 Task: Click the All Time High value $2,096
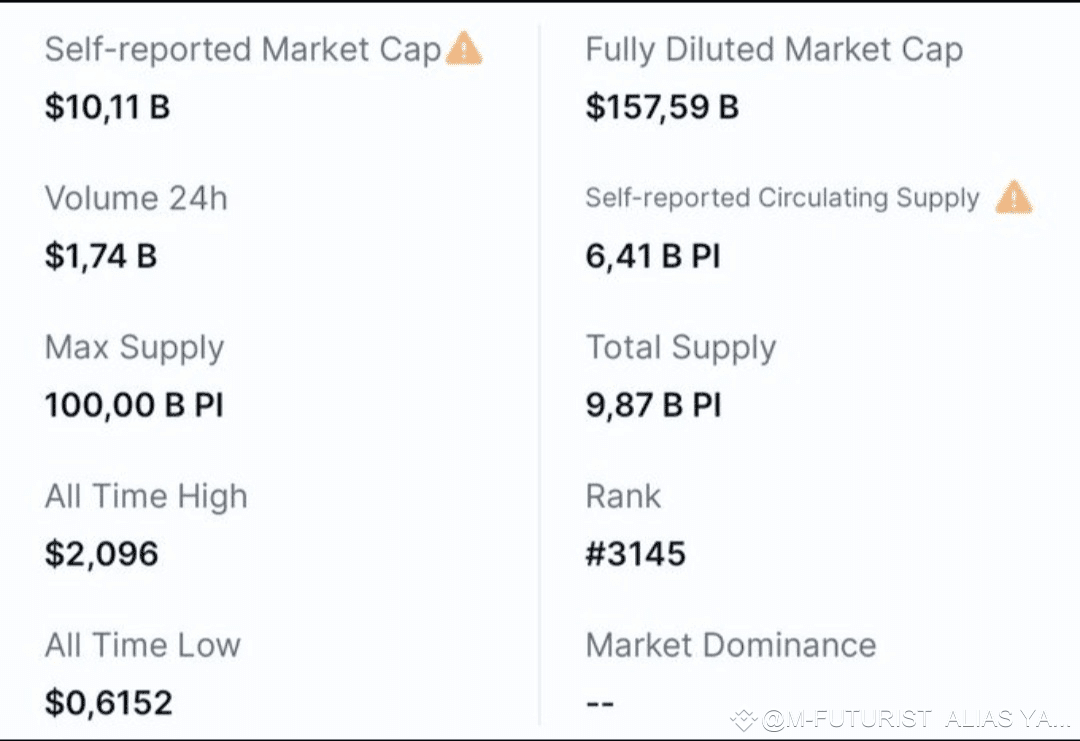(101, 553)
